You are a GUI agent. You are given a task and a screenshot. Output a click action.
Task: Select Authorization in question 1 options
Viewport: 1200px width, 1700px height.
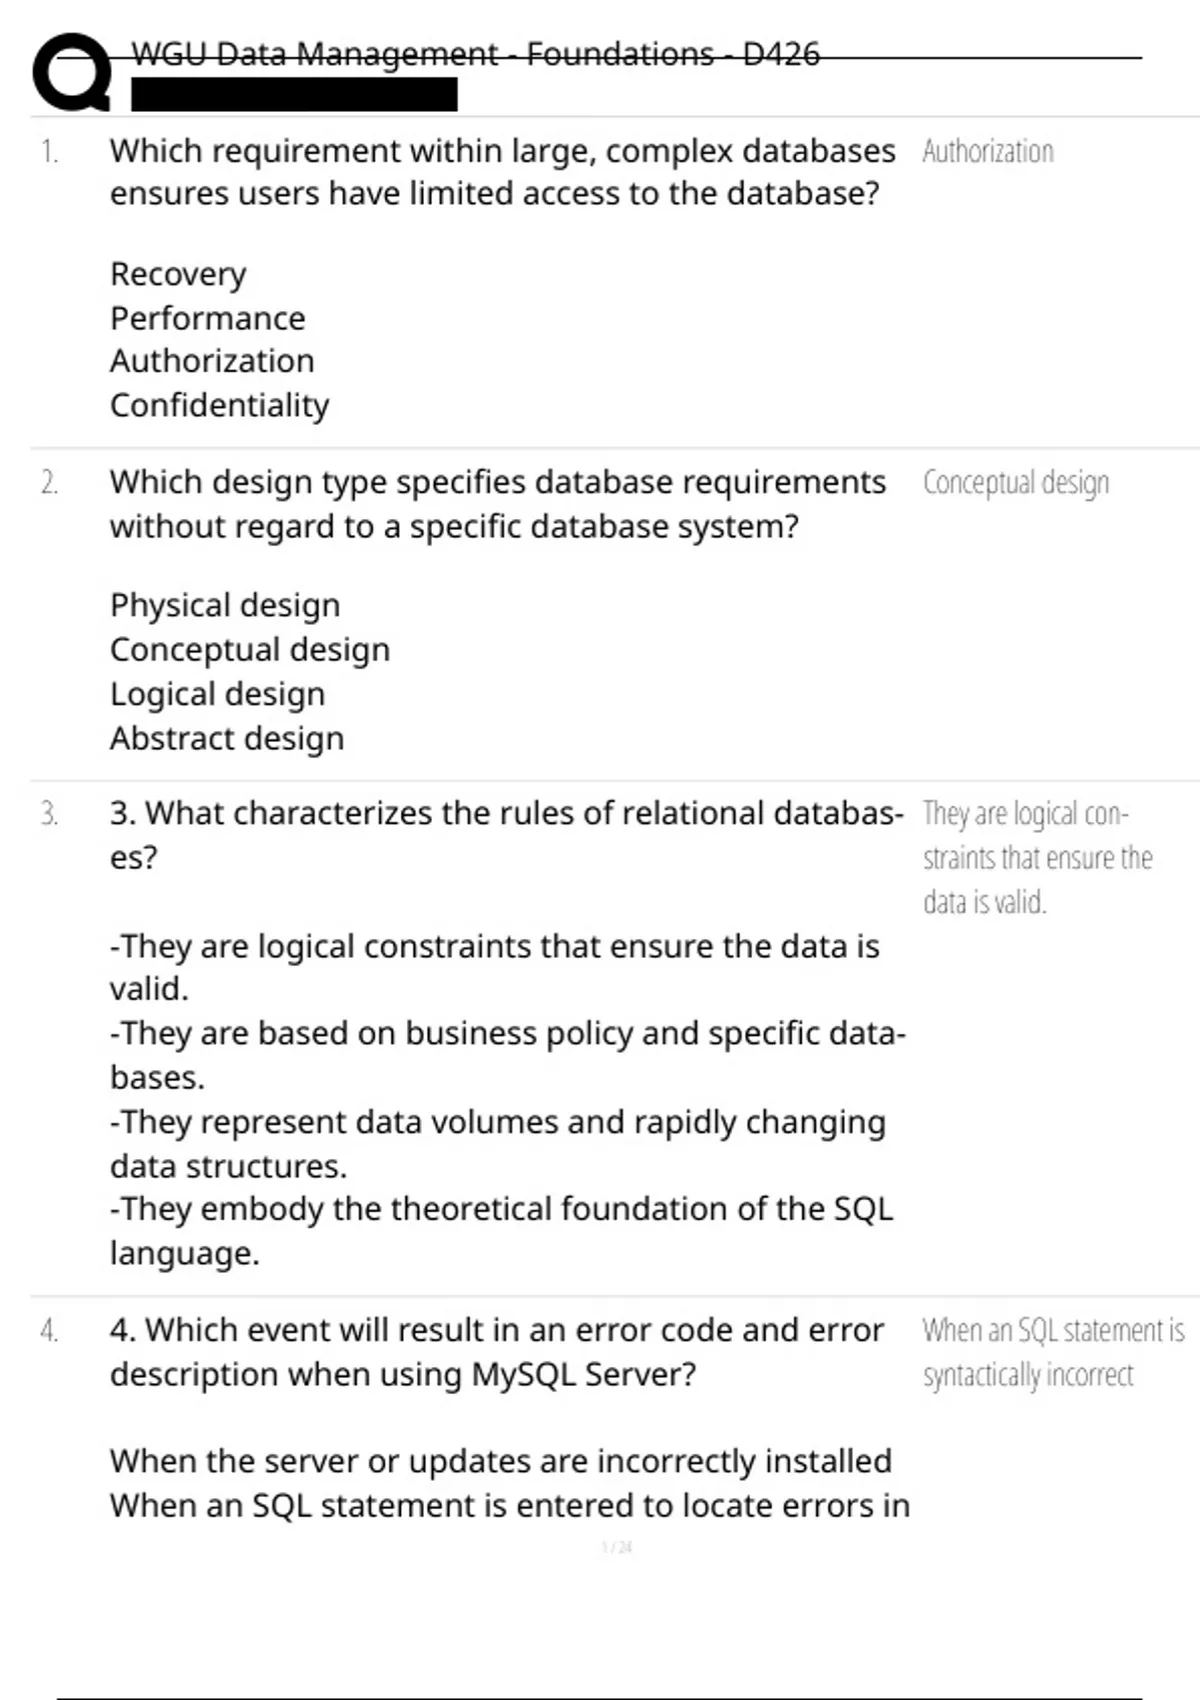[212, 361]
